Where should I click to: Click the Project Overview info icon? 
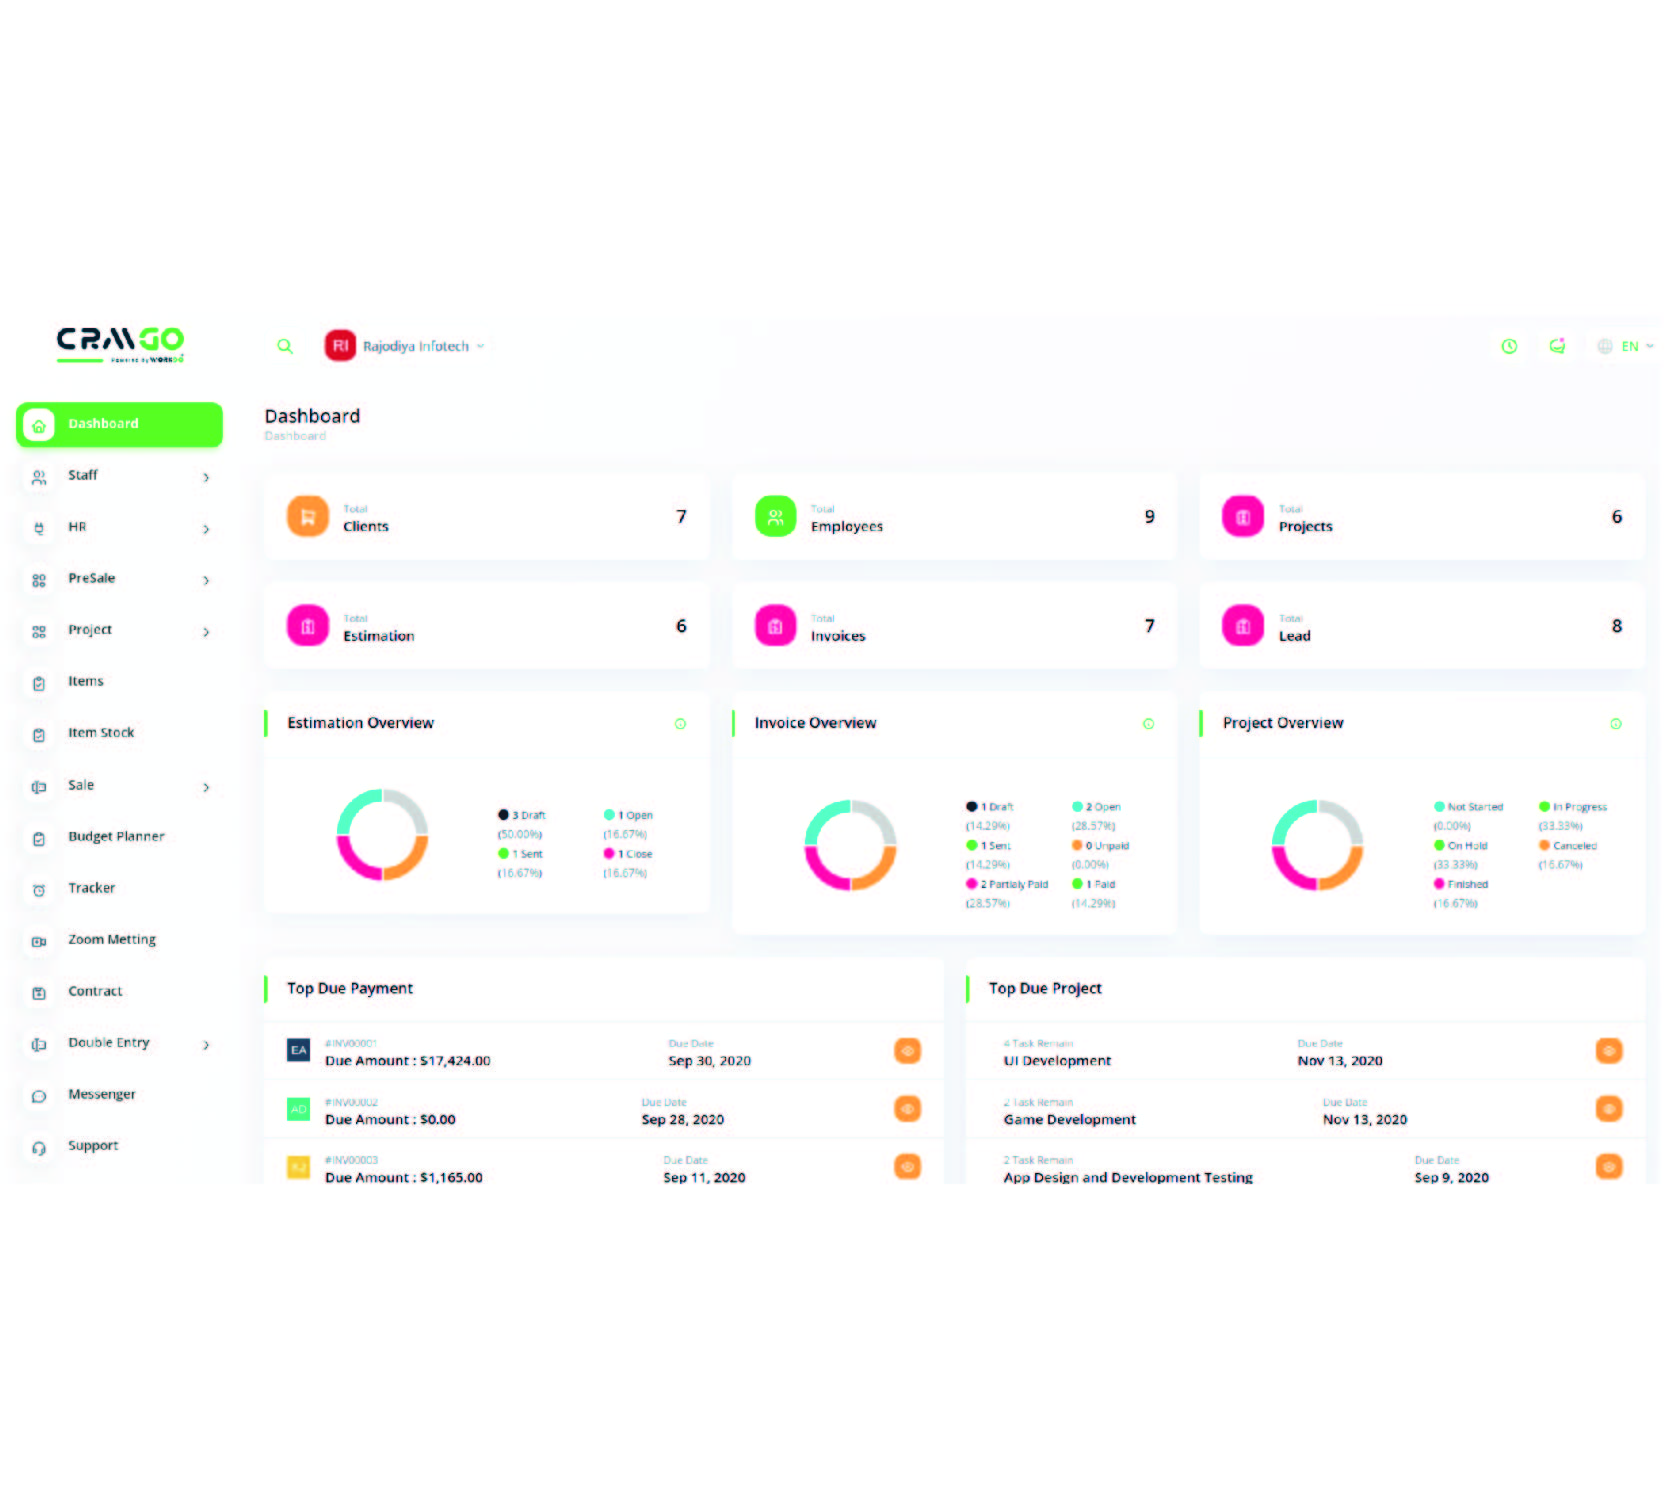click(x=1616, y=724)
